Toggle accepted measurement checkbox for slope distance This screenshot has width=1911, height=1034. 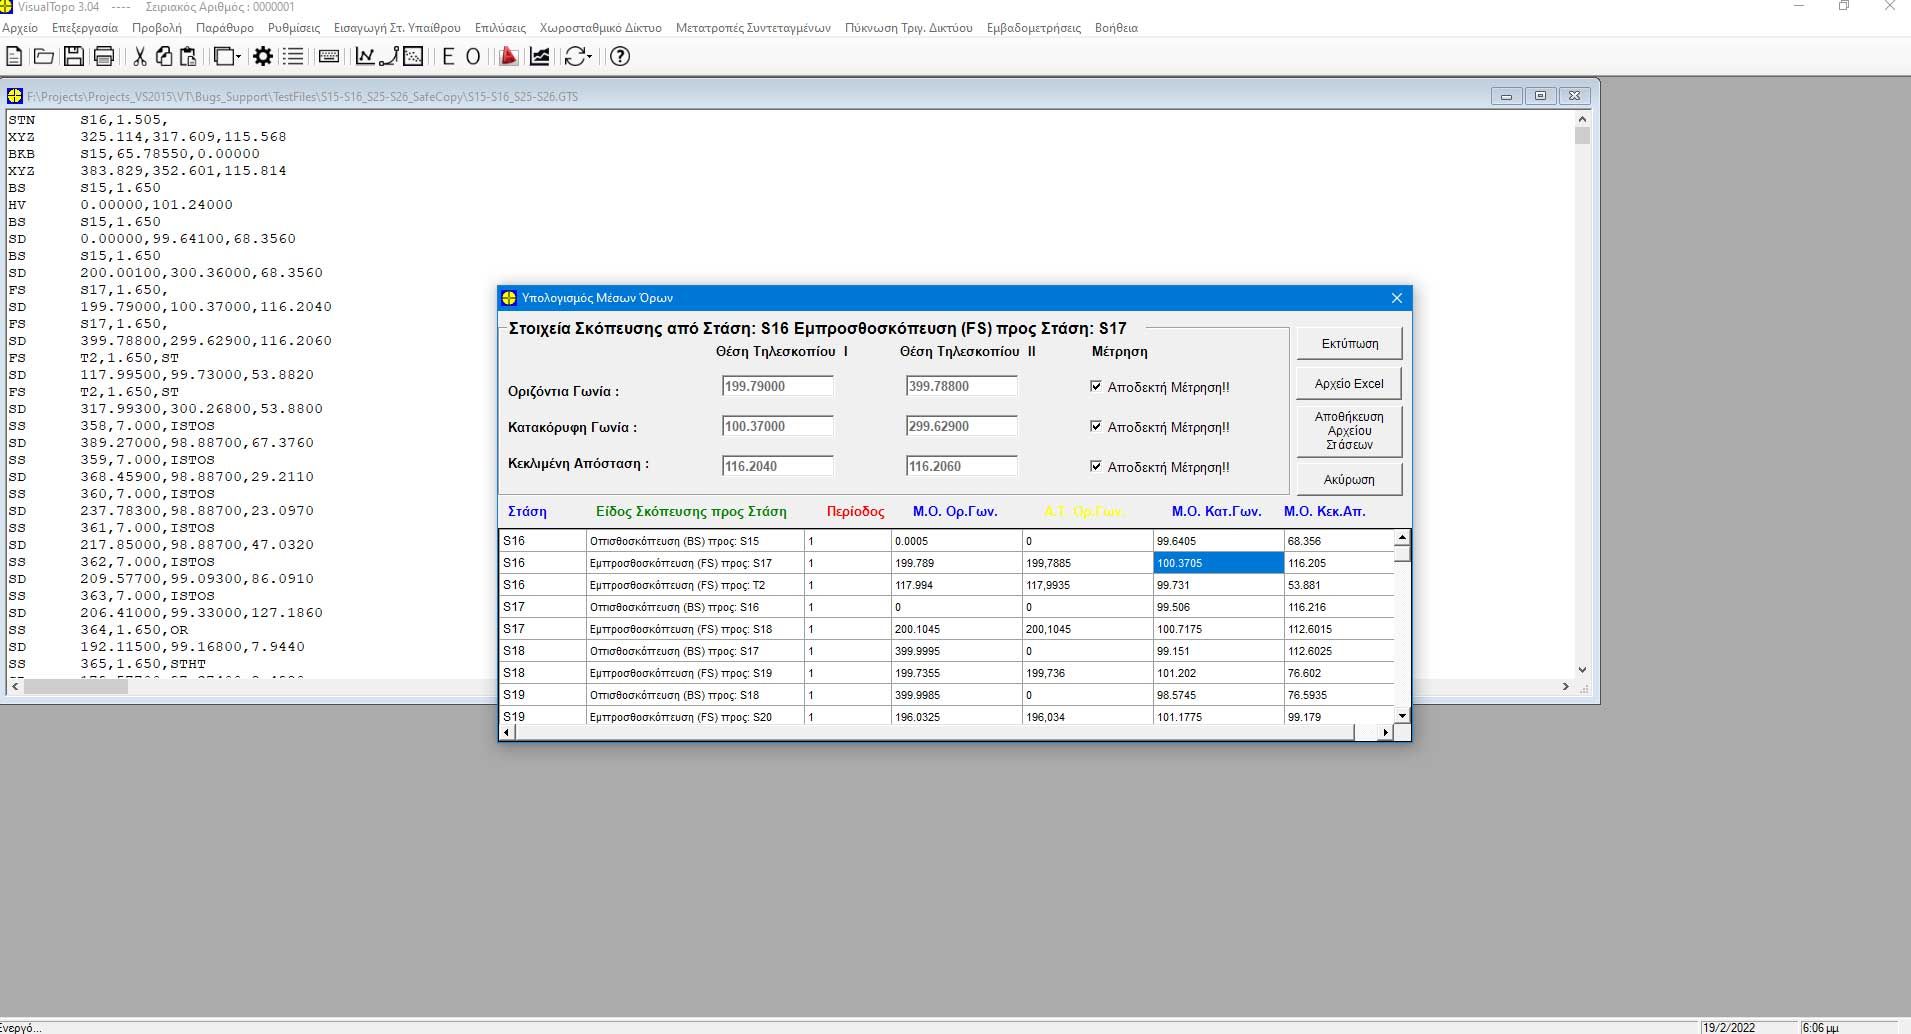tap(1096, 467)
